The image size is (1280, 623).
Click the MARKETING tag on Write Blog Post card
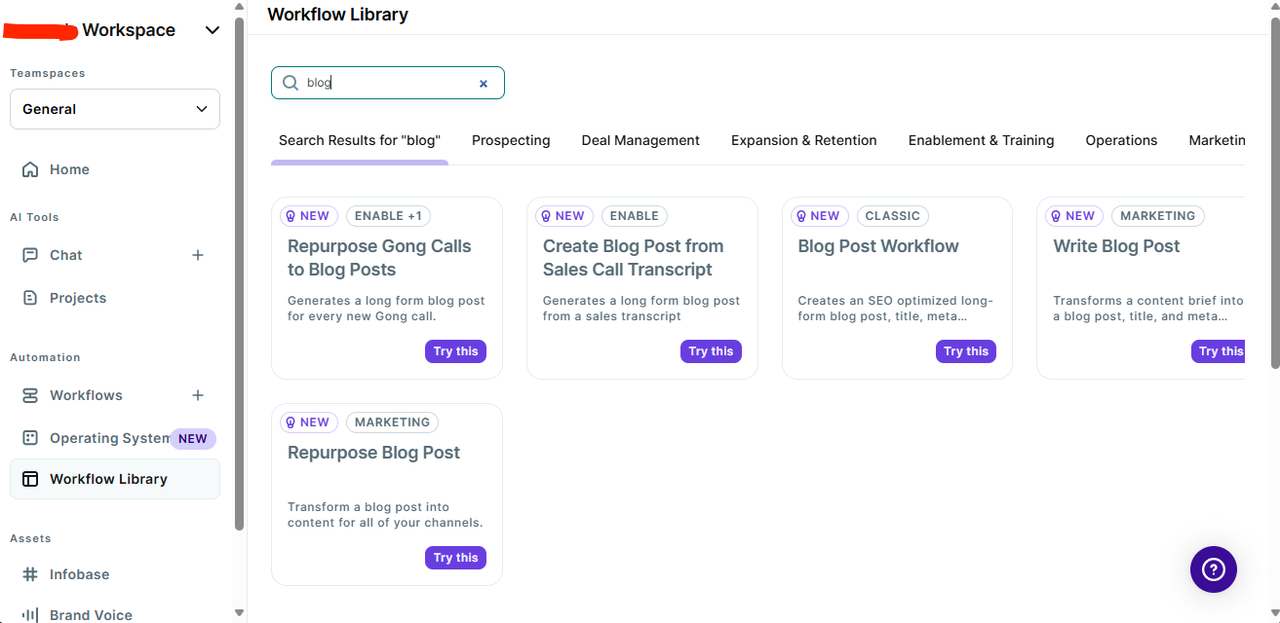(x=1158, y=215)
